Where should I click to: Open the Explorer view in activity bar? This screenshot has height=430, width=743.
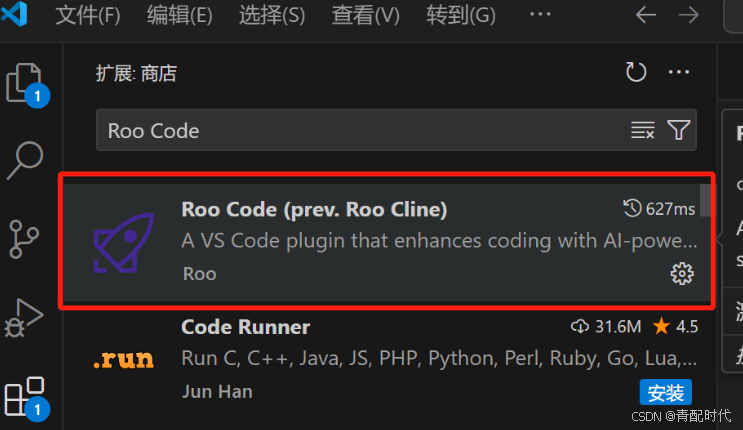tap(25, 84)
